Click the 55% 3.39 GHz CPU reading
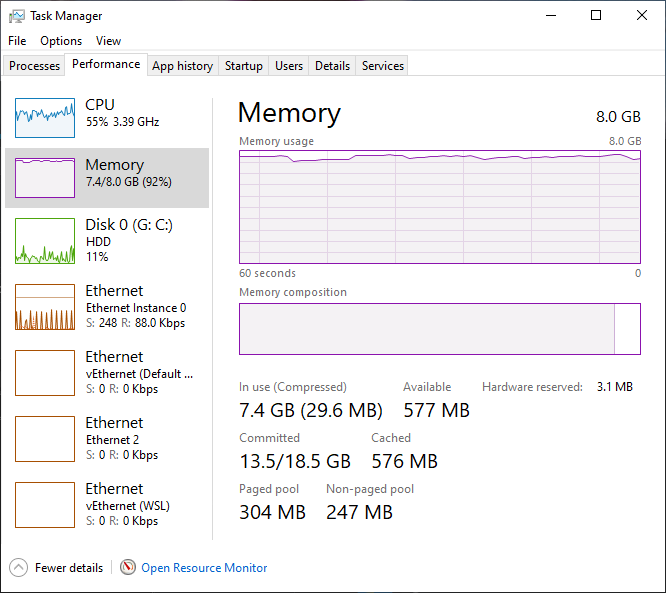This screenshot has height=593, width=666. click(x=122, y=122)
